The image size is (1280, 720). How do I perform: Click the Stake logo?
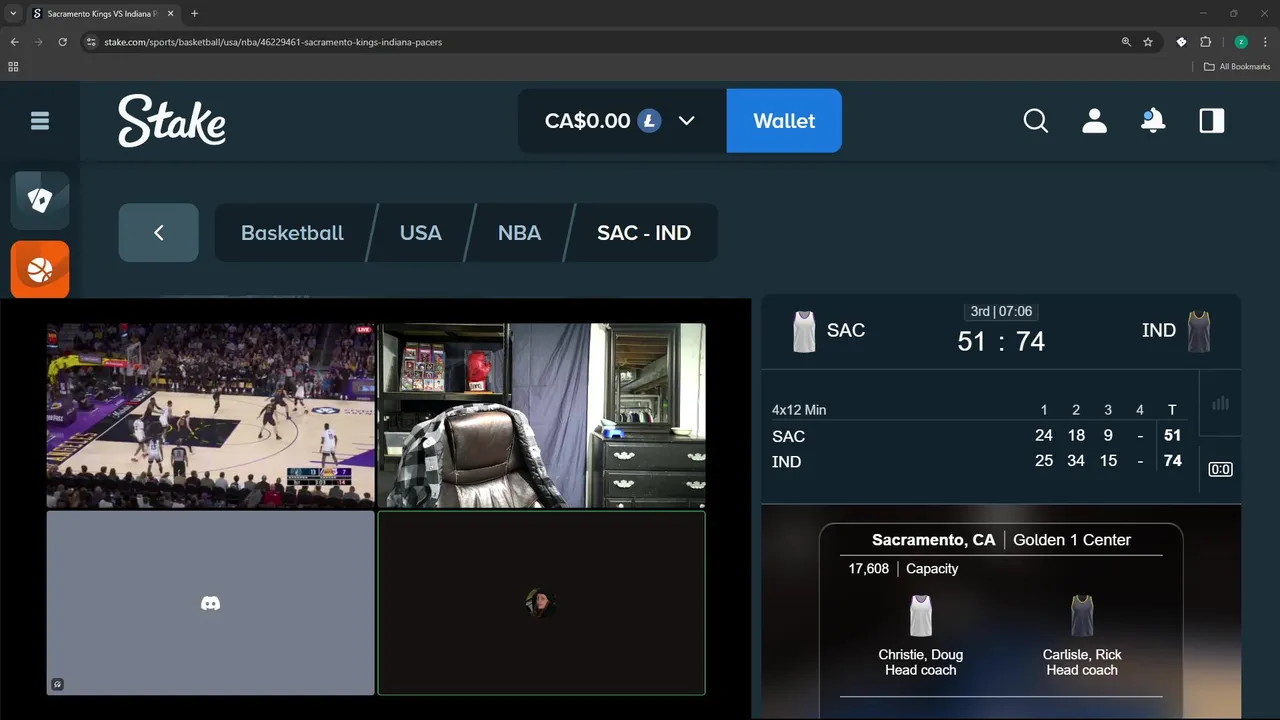click(172, 121)
